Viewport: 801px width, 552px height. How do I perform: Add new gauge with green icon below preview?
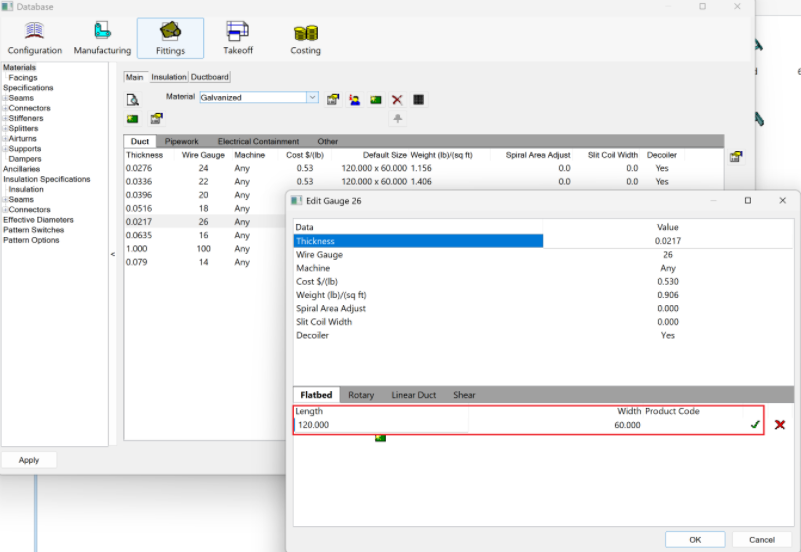coord(133,119)
